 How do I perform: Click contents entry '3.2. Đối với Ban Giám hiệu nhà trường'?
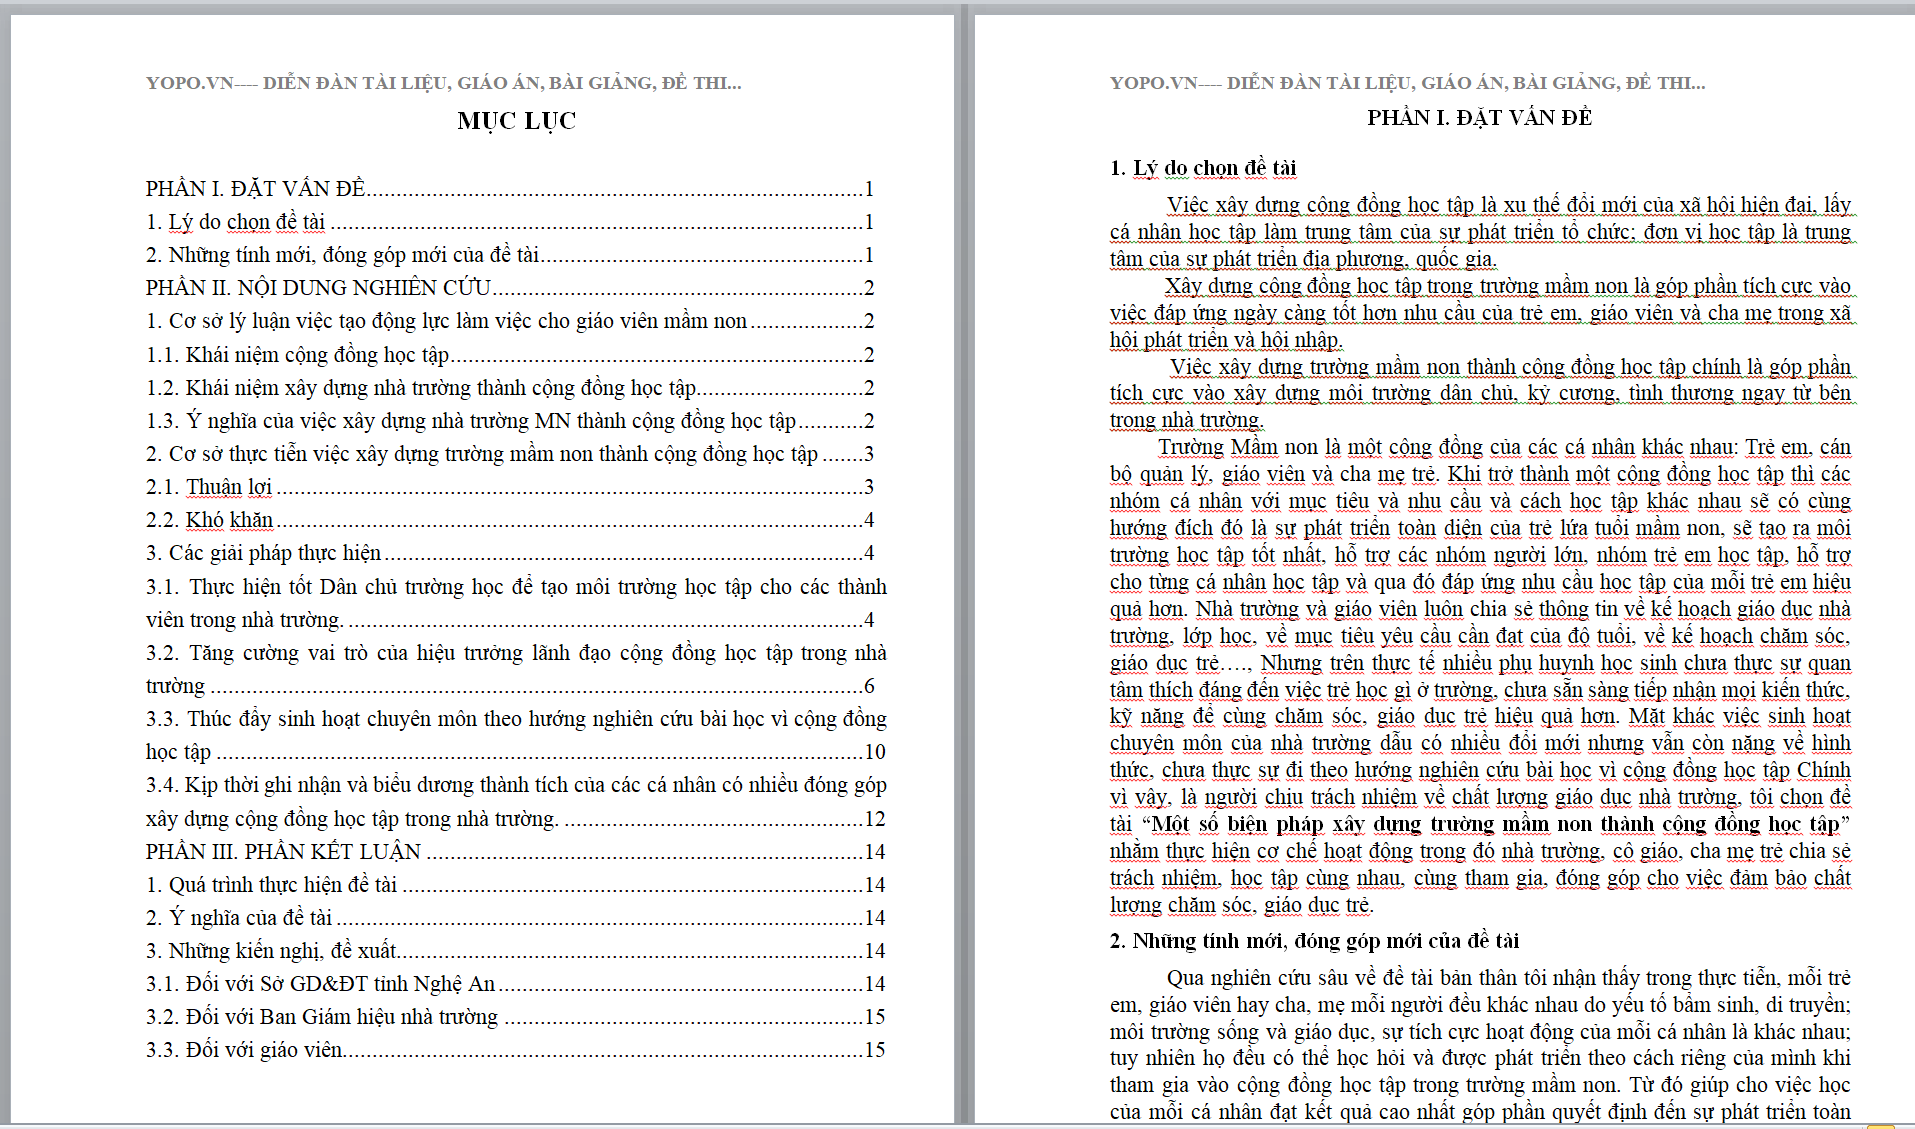pos(516,1017)
